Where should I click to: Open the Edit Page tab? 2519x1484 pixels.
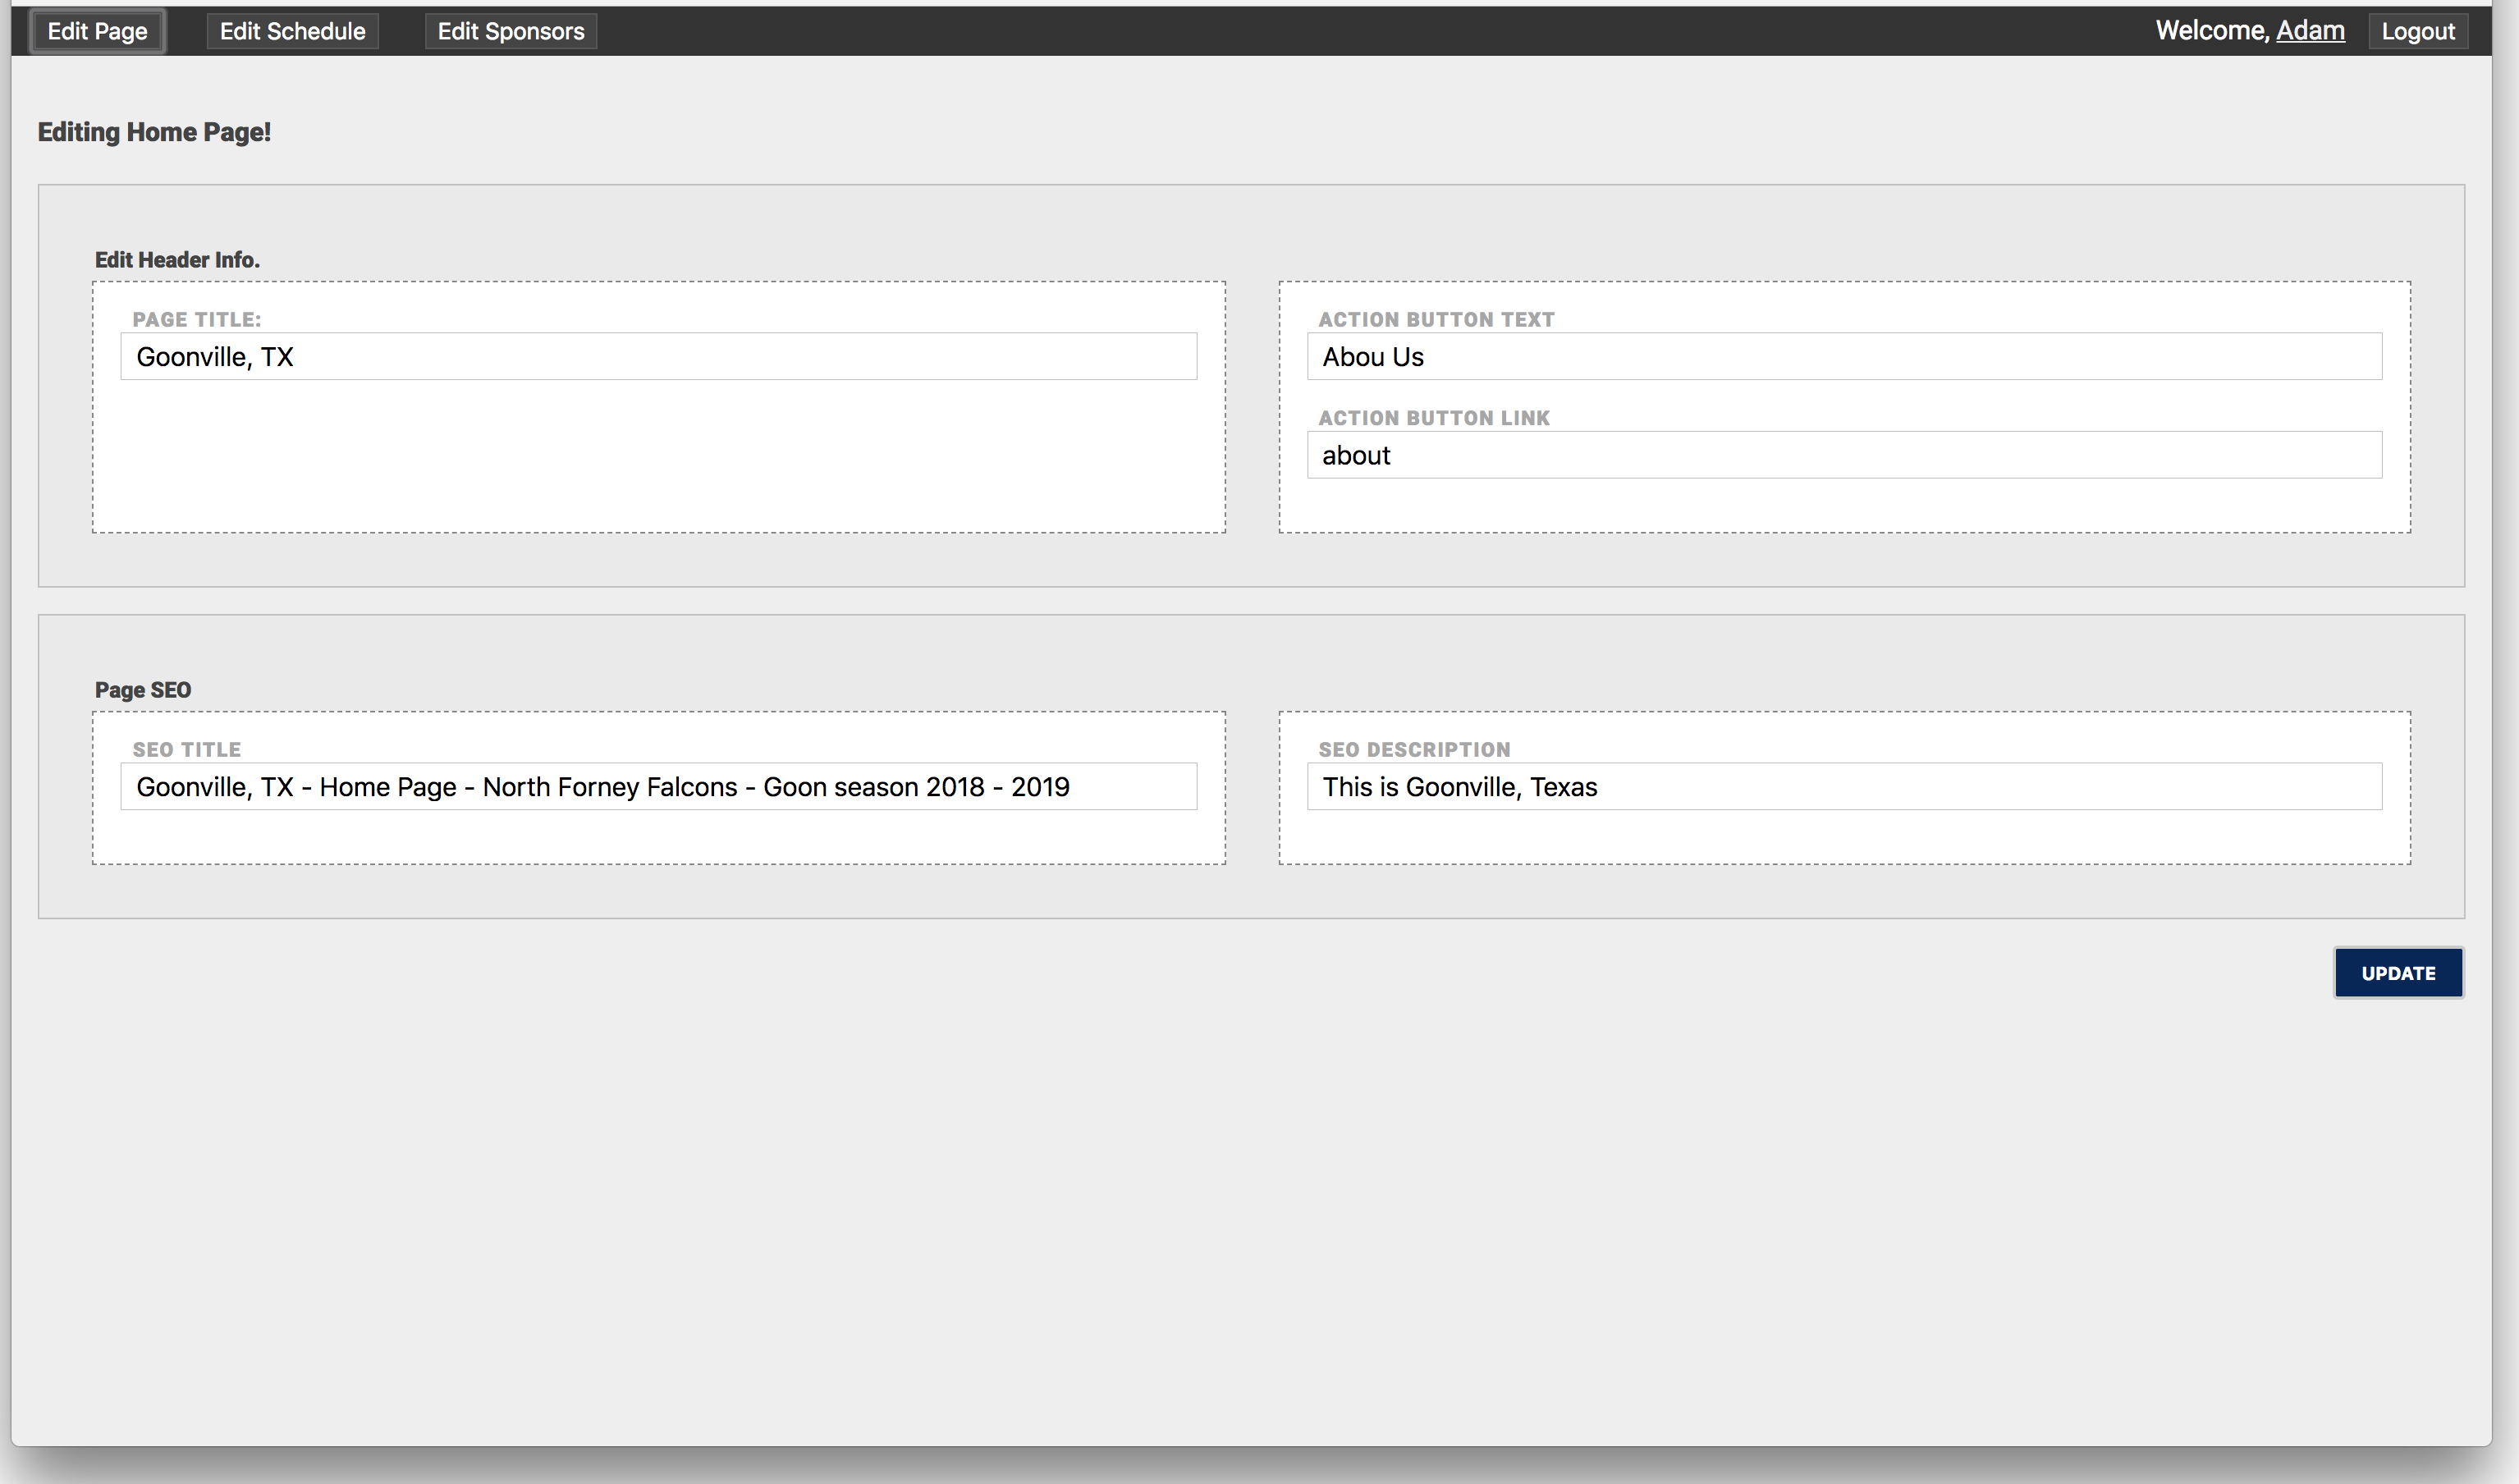(97, 31)
